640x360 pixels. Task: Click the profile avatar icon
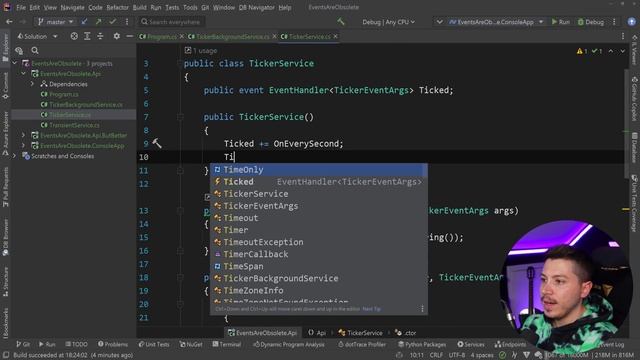pyautogui.click(x=631, y=22)
